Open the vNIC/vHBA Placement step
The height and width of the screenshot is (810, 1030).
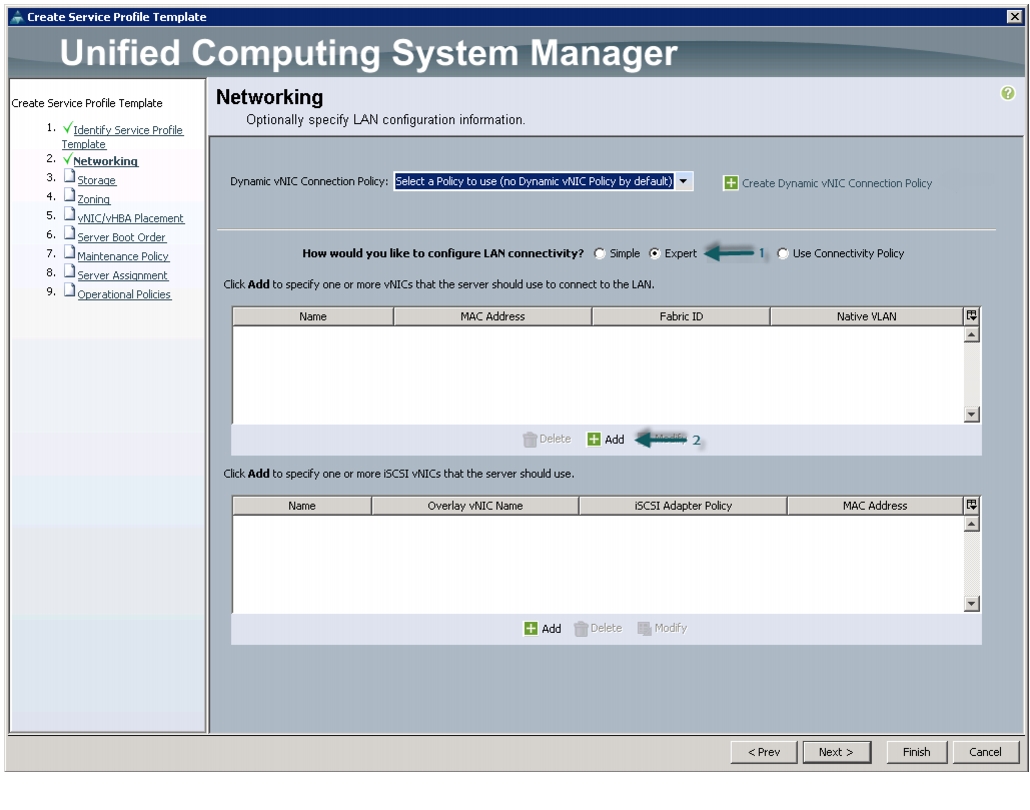(131, 218)
